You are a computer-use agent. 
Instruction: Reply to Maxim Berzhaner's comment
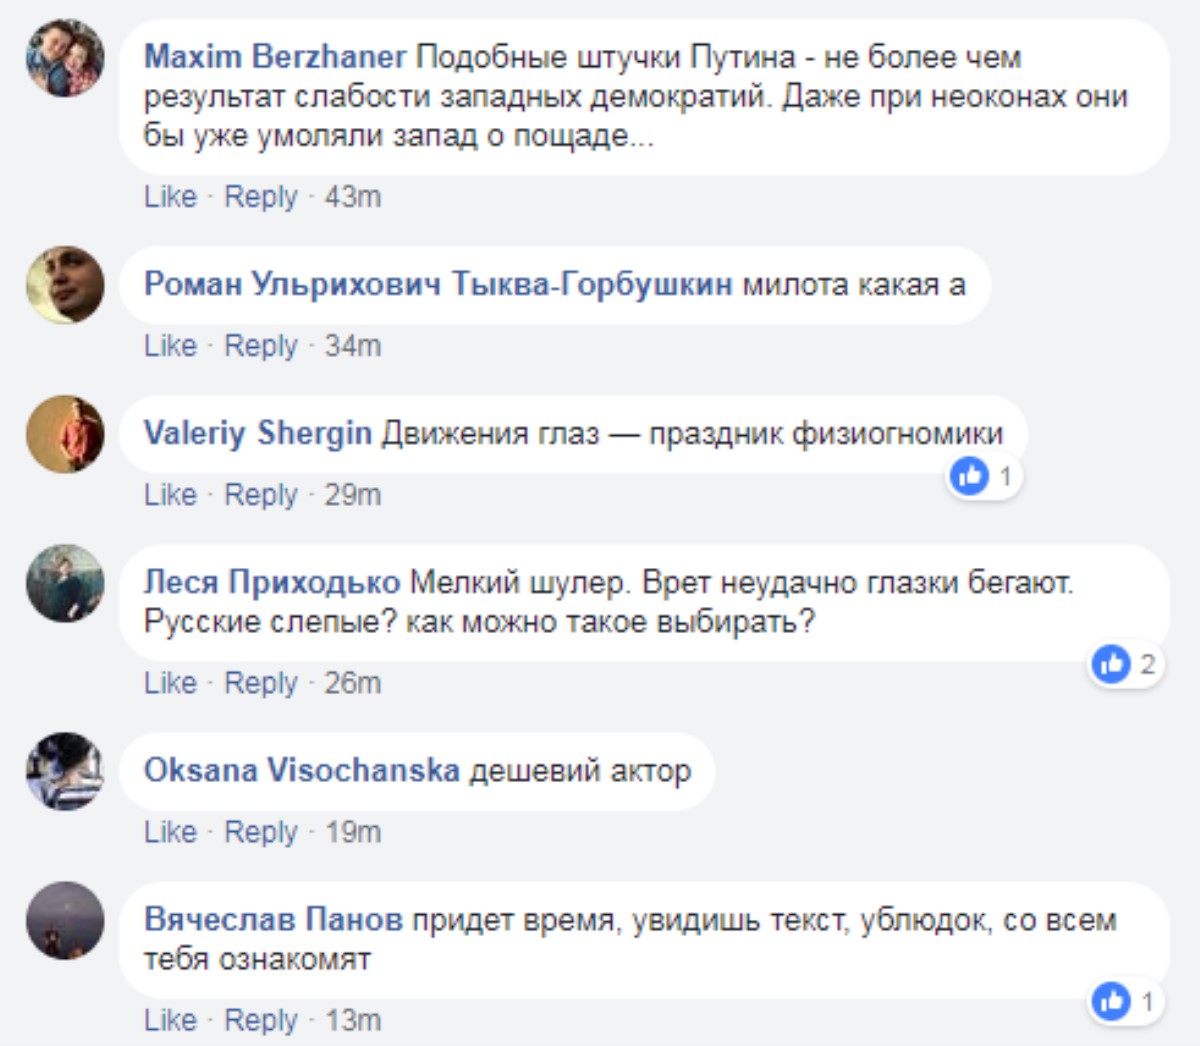260,197
